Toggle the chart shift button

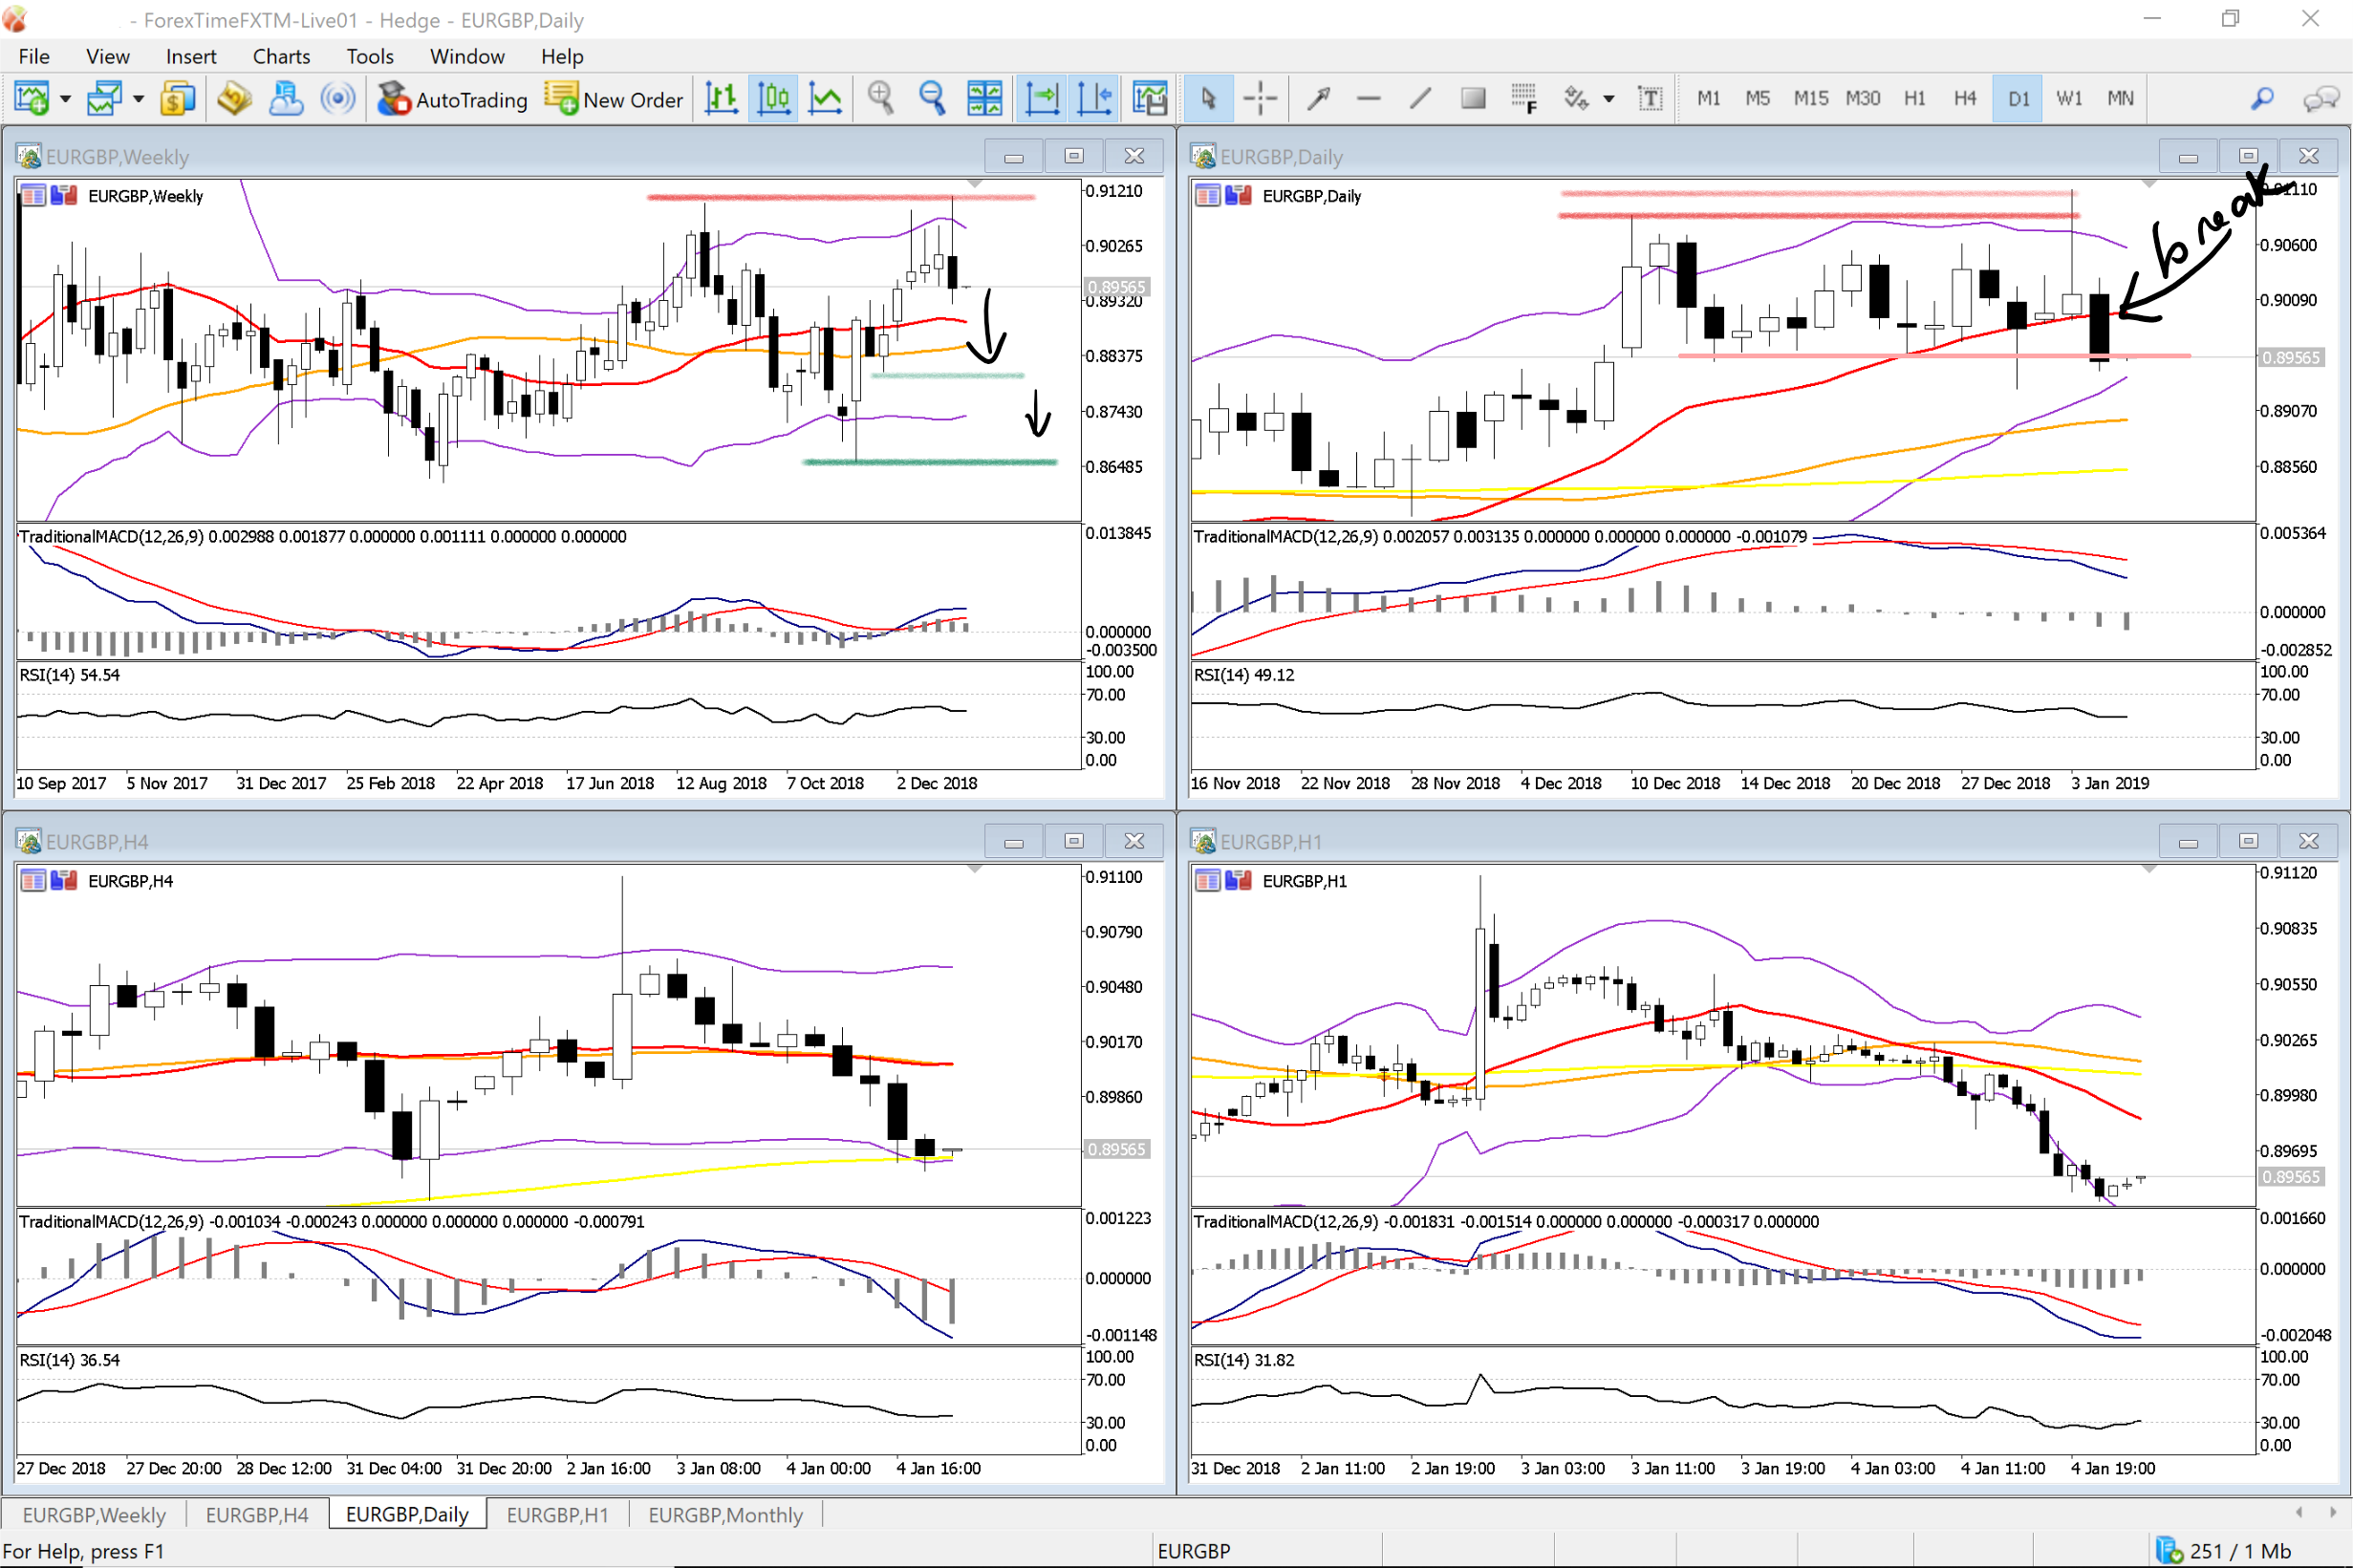1094,98
